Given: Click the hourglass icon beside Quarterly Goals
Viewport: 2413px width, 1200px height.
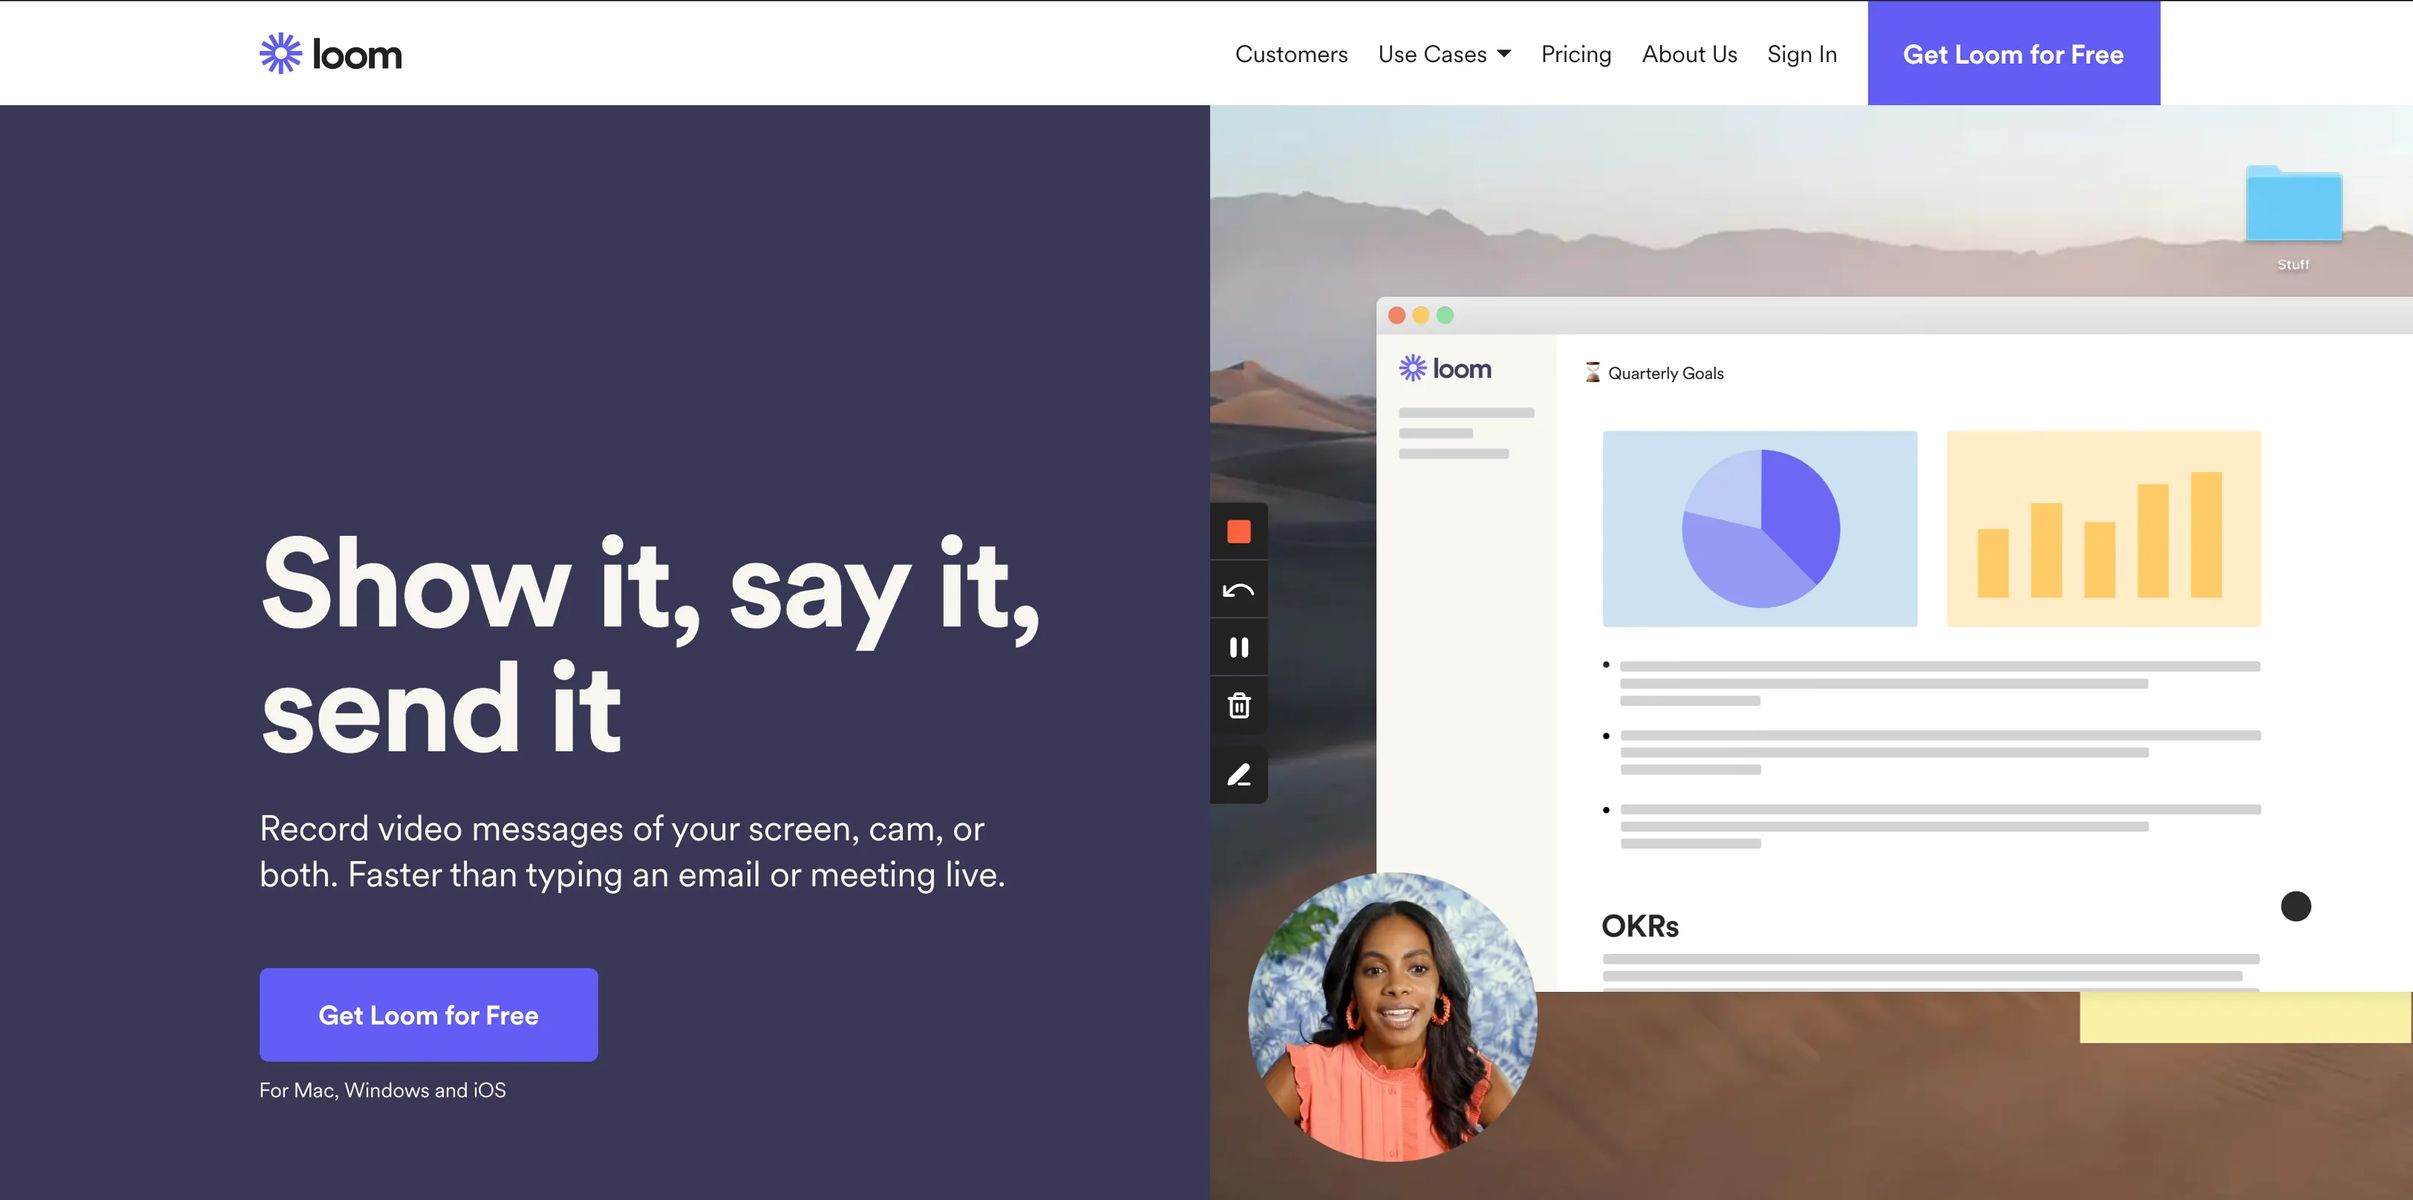Looking at the screenshot, I should tap(1592, 373).
